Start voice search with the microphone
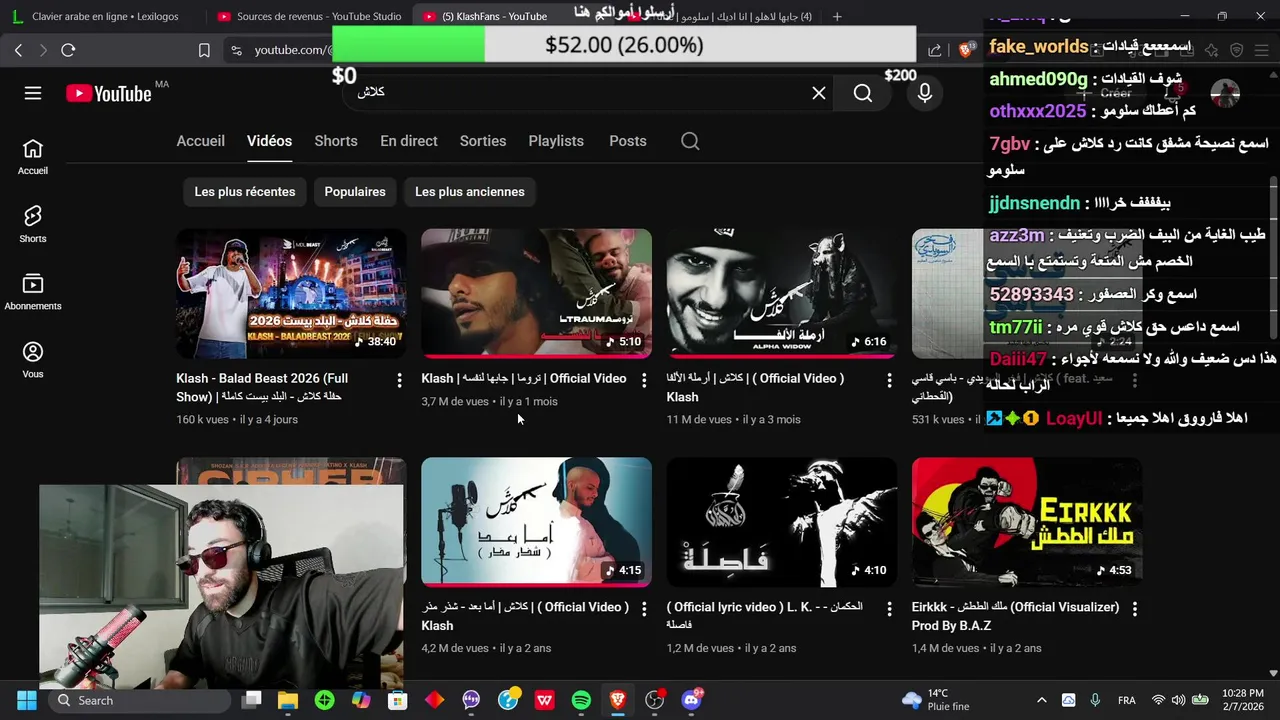 925,93
